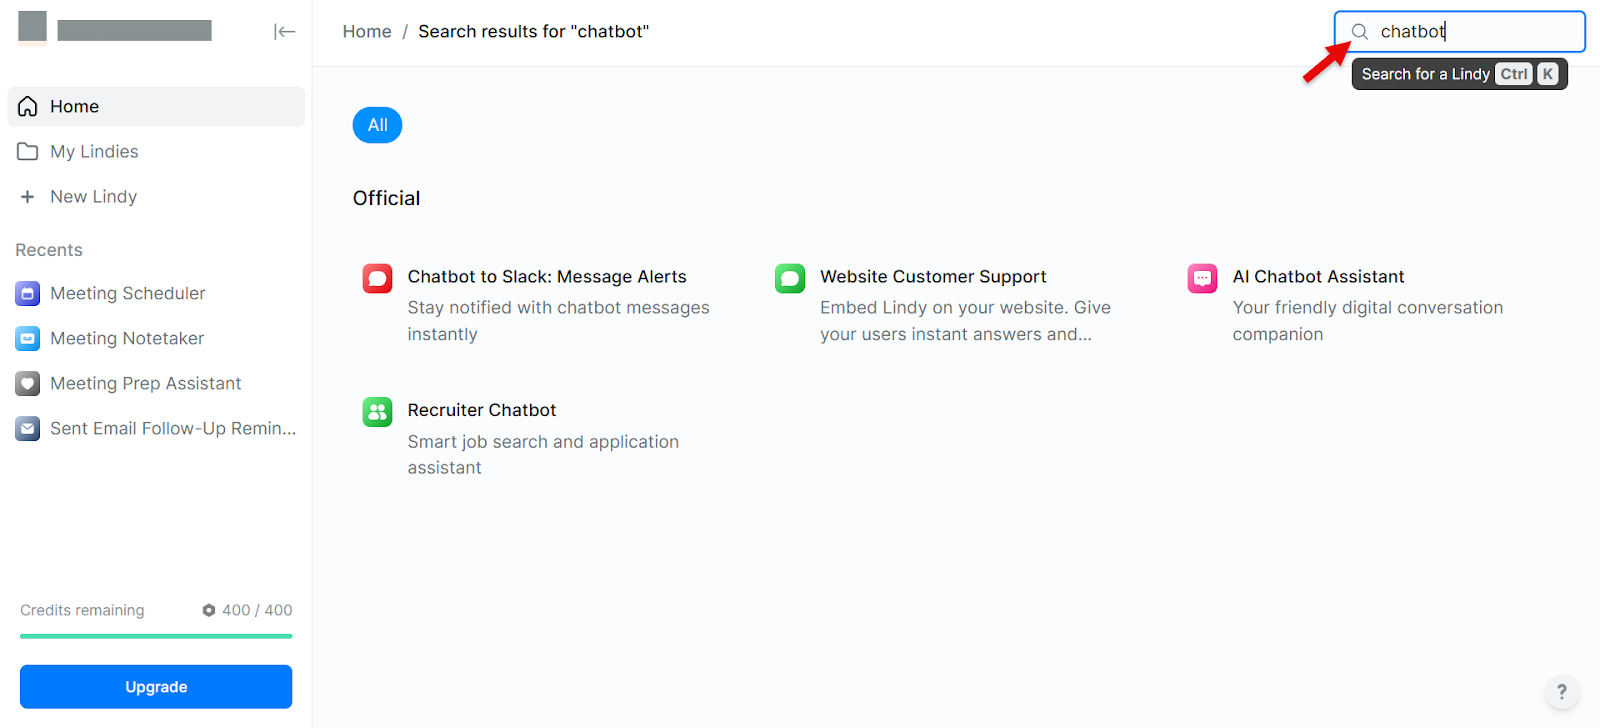Click the green Website Customer Support icon
The width and height of the screenshot is (1600, 728).
point(790,278)
